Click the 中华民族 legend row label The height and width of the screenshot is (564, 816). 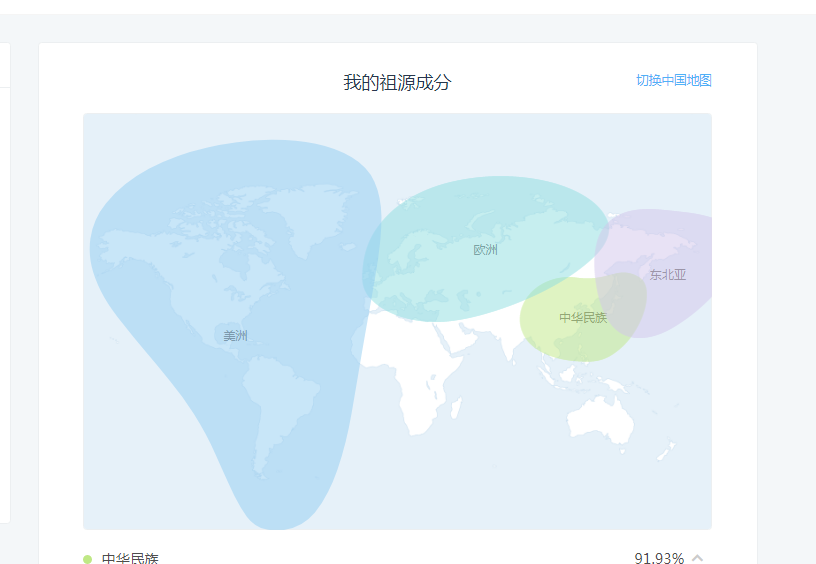coord(130,558)
